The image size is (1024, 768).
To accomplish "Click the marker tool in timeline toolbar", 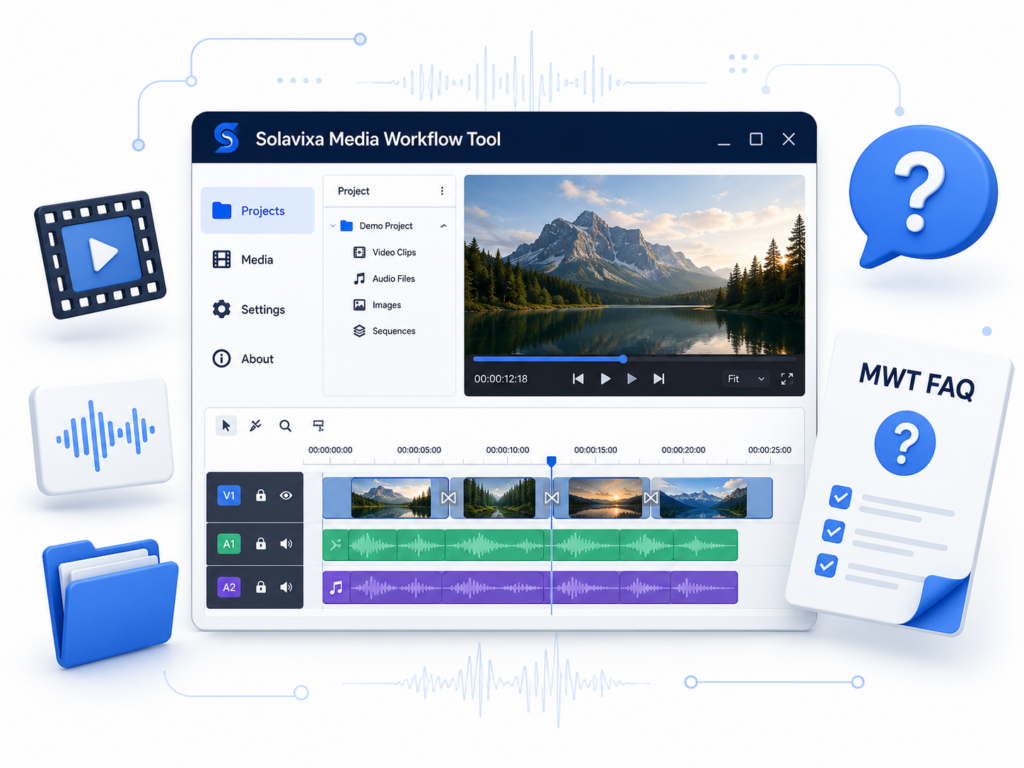I will point(318,426).
